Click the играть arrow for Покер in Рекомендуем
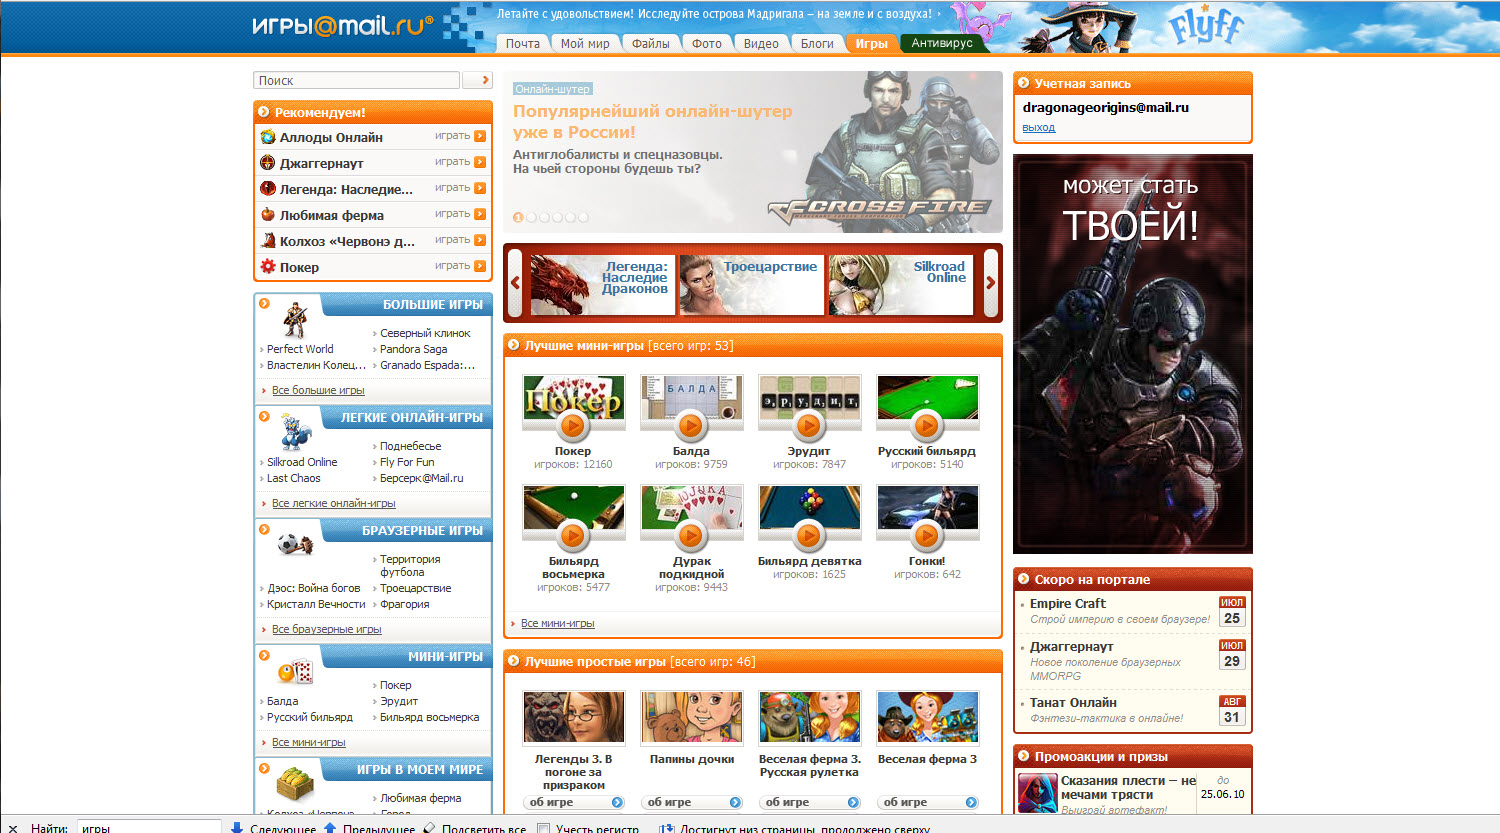Image resolution: width=1500 pixels, height=833 pixels. (480, 266)
